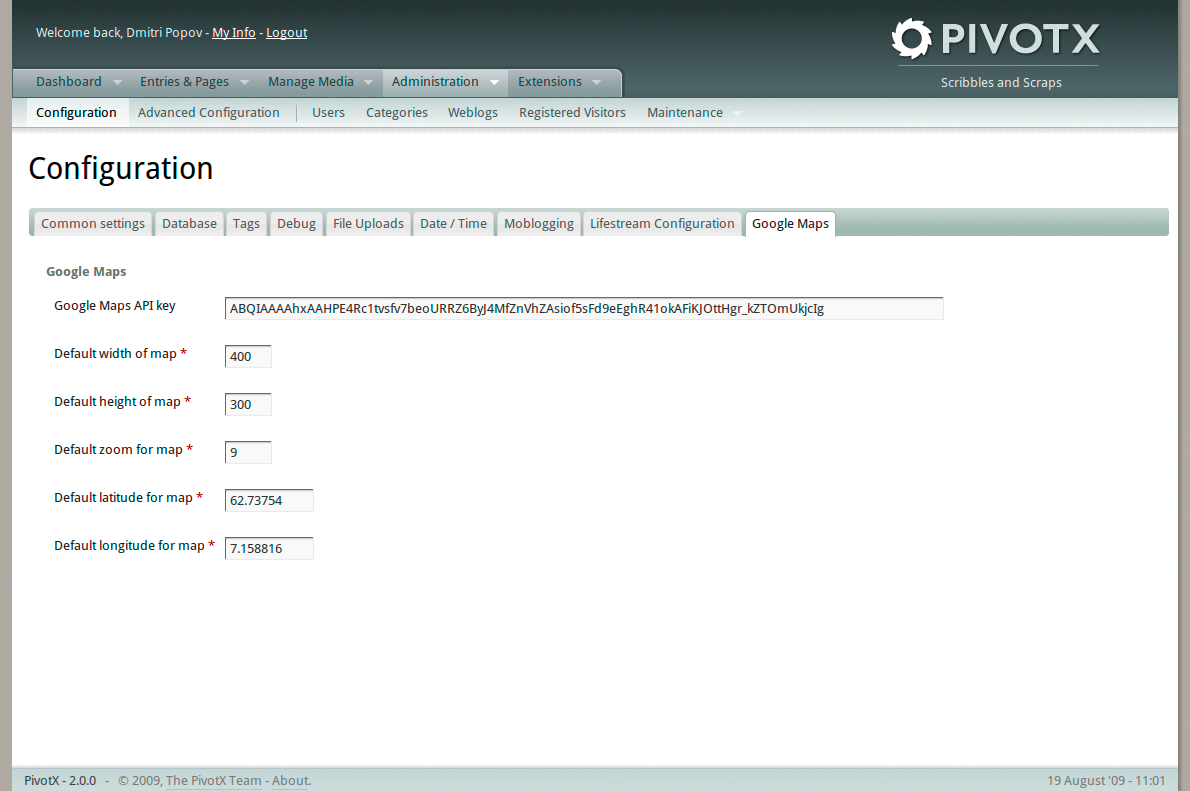Click the "19 August '09 - 11:01" timestamp
The height and width of the screenshot is (791, 1190).
[x=1106, y=780]
